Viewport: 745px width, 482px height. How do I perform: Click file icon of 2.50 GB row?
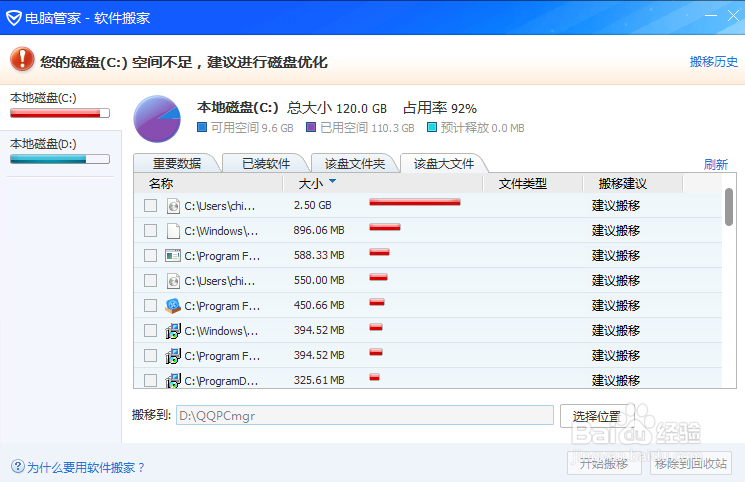pos(173,206)
